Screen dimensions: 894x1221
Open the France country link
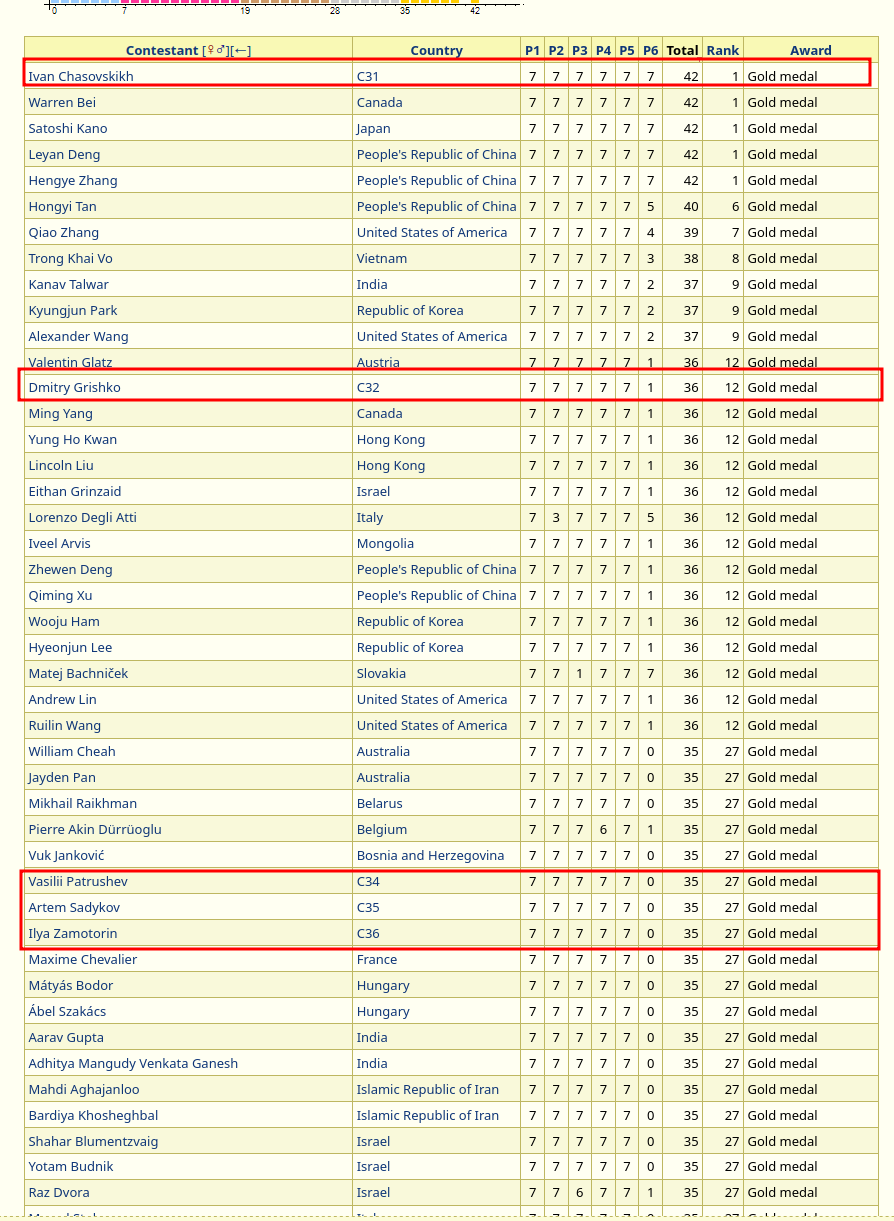coord(377,959)
